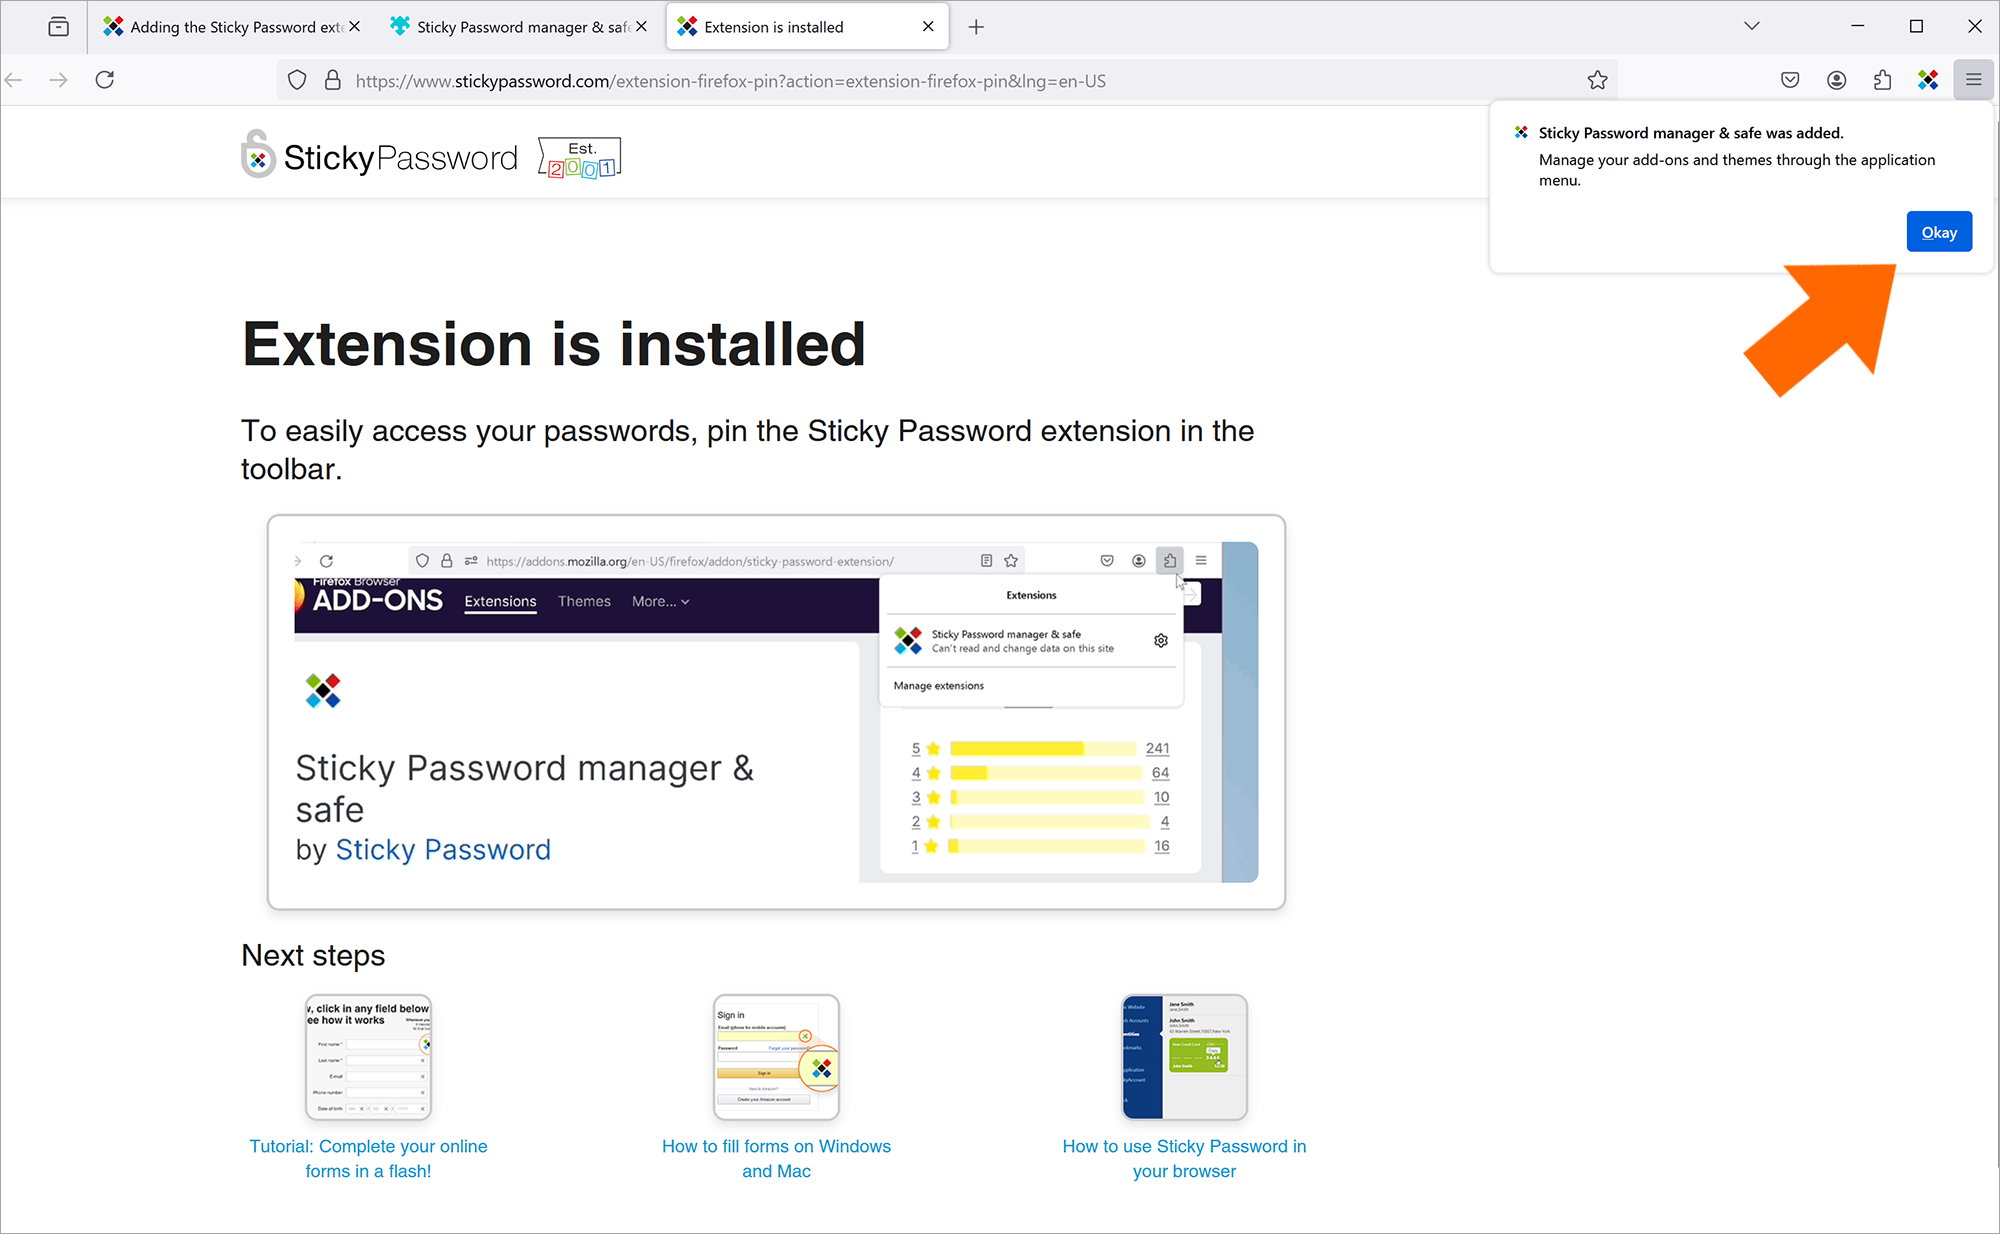Viewport: 2000px width, 1234px height.
Task: Click the Sticky Password toolbar extension icon
Action: (x=1928, y=80)
